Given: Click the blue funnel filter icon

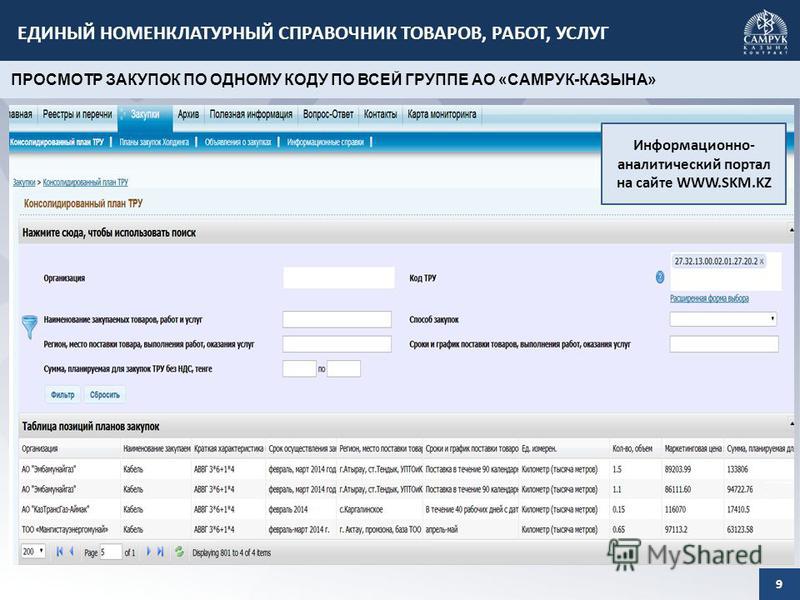Looking at the screenshot, I should click(29, 327).
